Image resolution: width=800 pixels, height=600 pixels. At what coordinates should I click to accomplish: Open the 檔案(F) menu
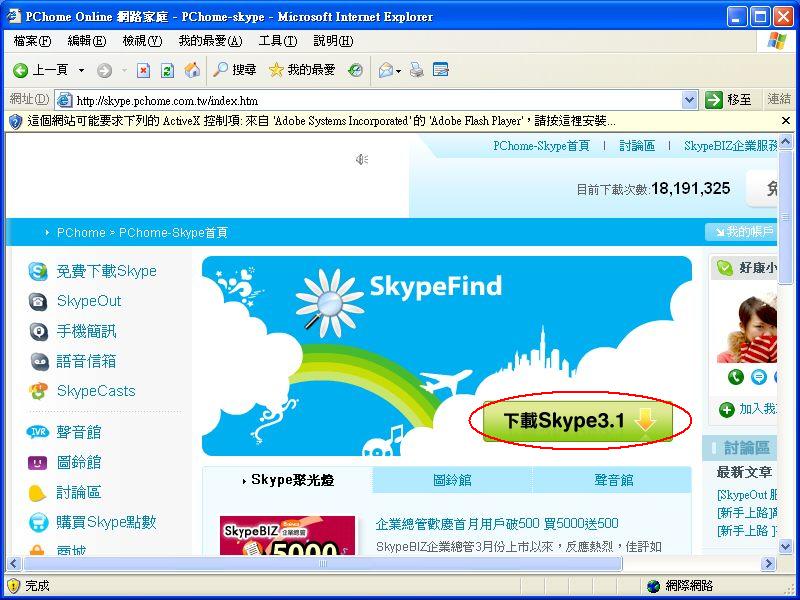tap(33, 41)
